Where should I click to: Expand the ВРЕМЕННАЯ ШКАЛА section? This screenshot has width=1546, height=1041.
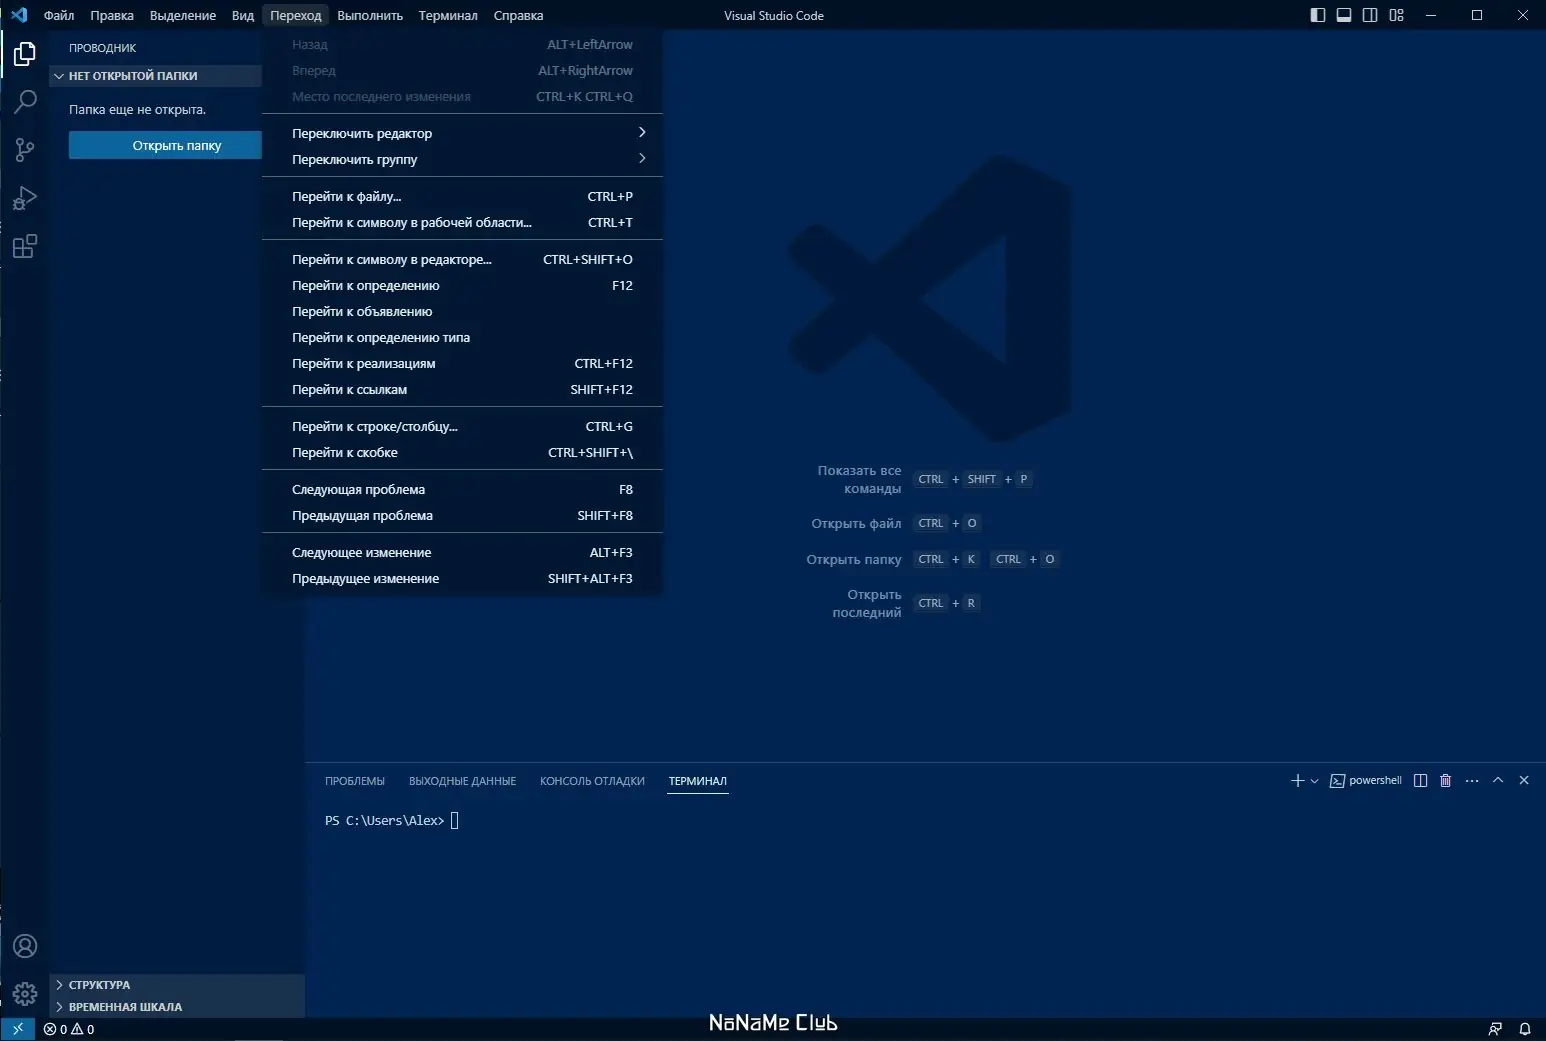177,1007
